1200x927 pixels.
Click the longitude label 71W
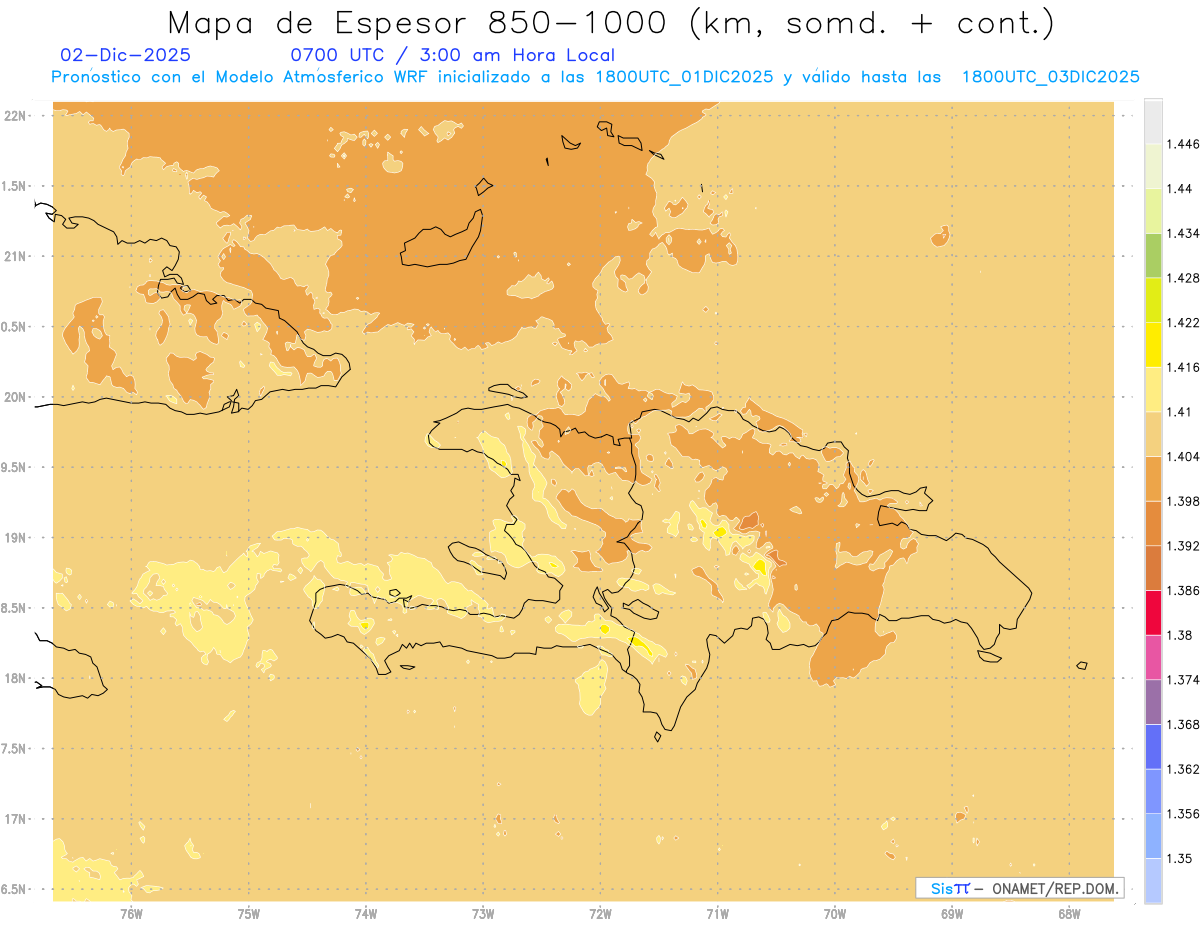(717, 913)
